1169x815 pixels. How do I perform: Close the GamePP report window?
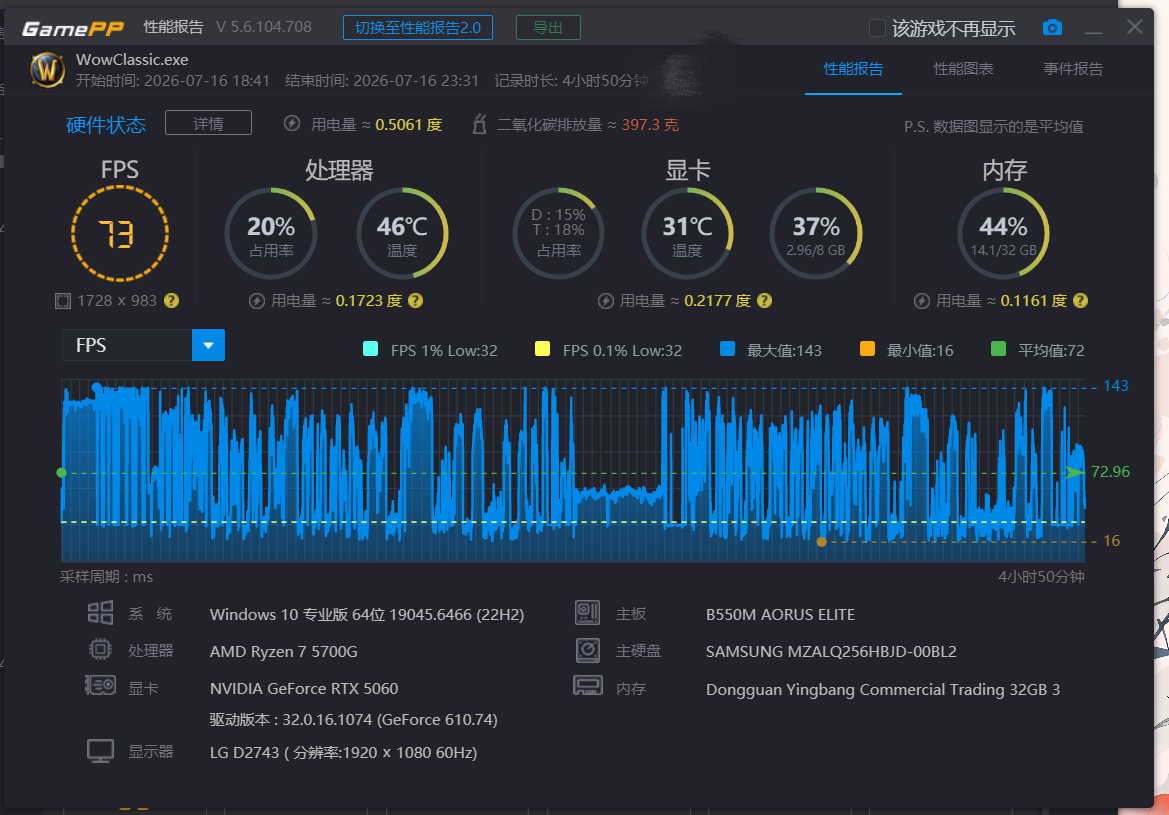[1135, 27]
